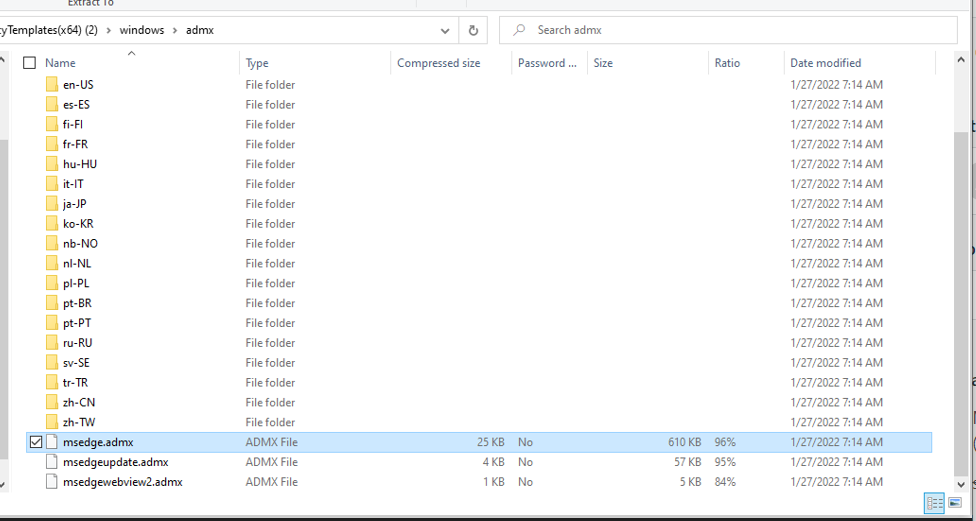The image size is (976, 521).
Task: Select the pl-PL folder icon
Action: [52, 284]
